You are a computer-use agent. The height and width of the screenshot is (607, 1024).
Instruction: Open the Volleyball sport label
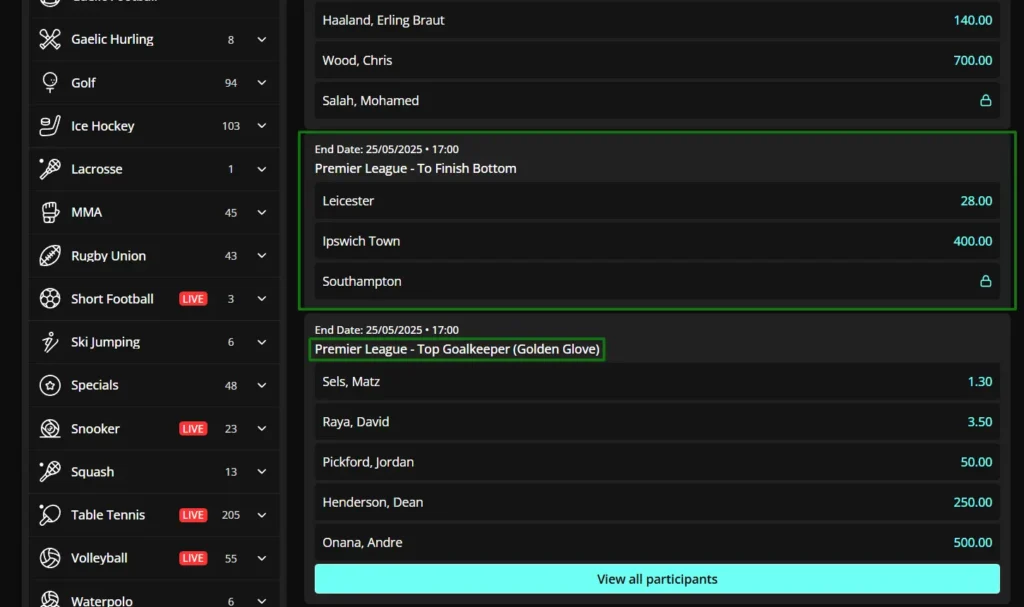[x=99, y=558]
